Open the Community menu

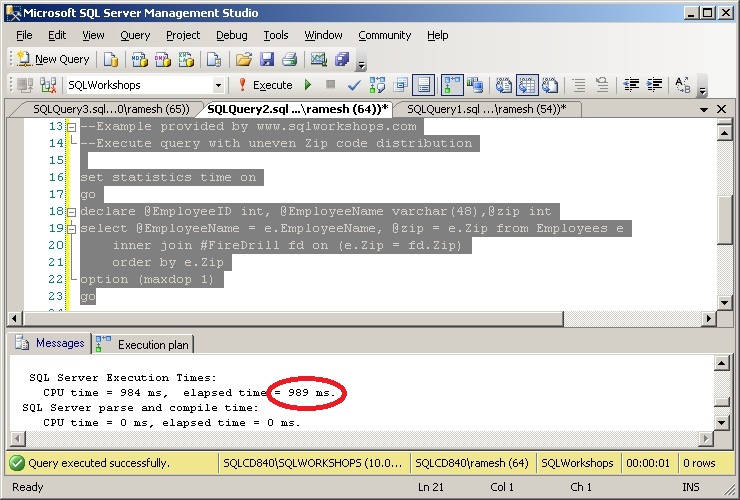[385, 35]
